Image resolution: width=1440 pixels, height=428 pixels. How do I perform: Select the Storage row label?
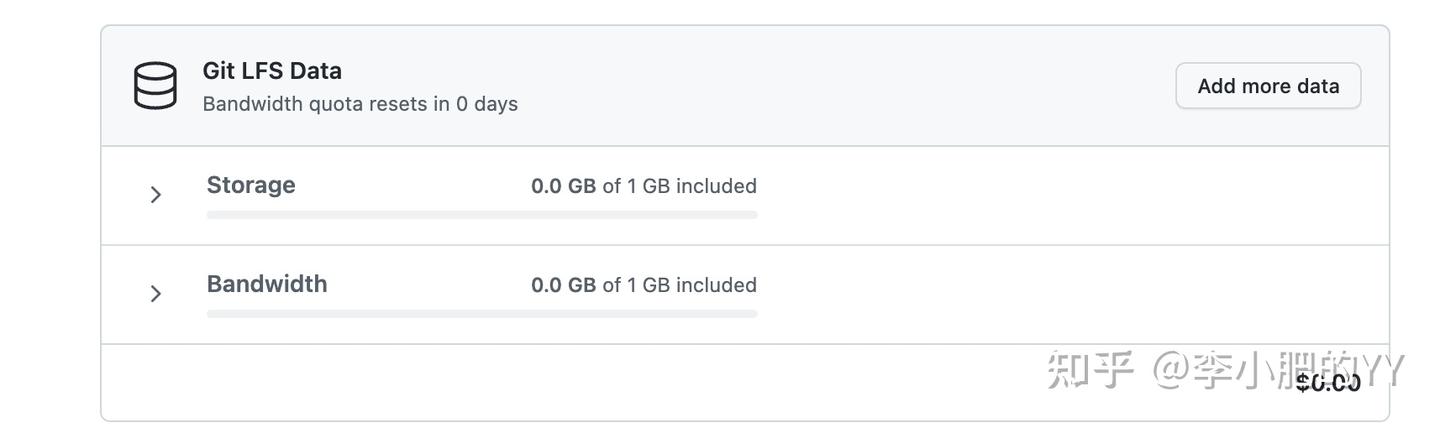pos(251,185)
